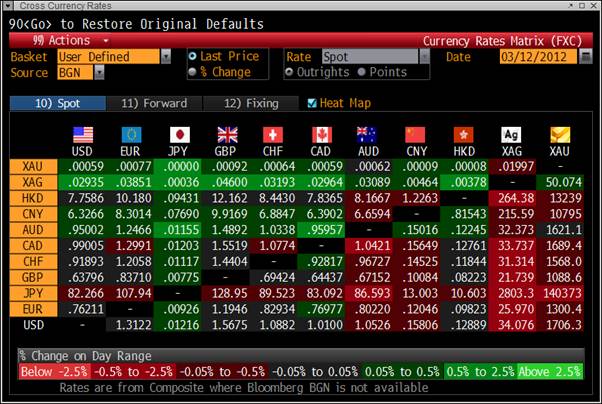Uncheck the Heat Map checkbox
Screen dimensions: 602x404
tap(312, 103)
